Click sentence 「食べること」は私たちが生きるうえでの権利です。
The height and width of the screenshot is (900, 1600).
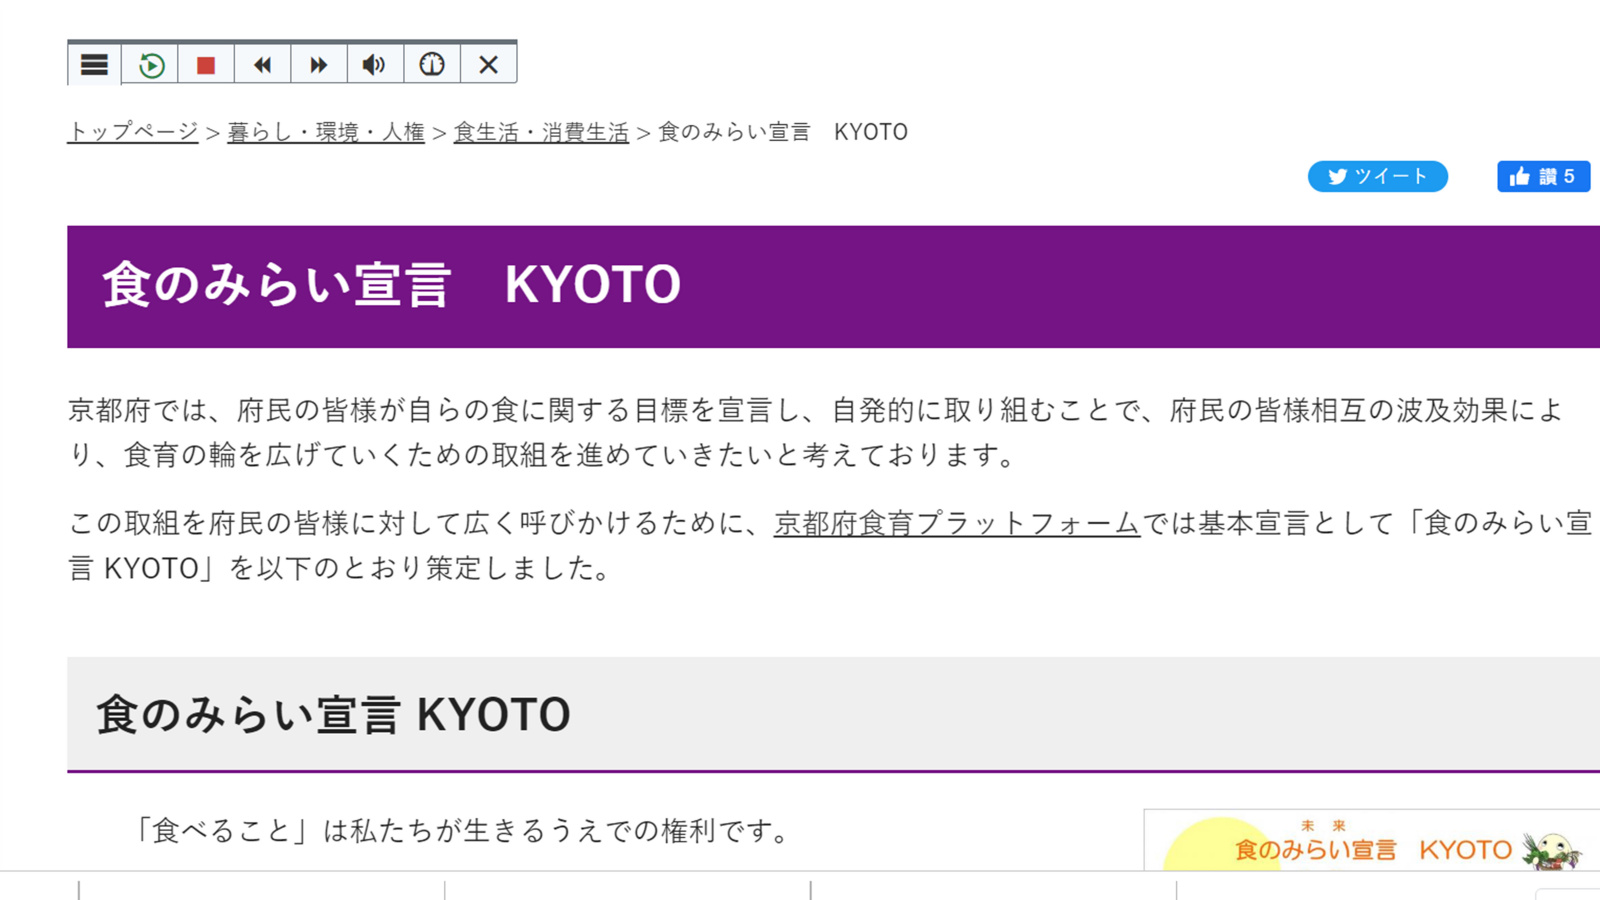coord(463,831)
